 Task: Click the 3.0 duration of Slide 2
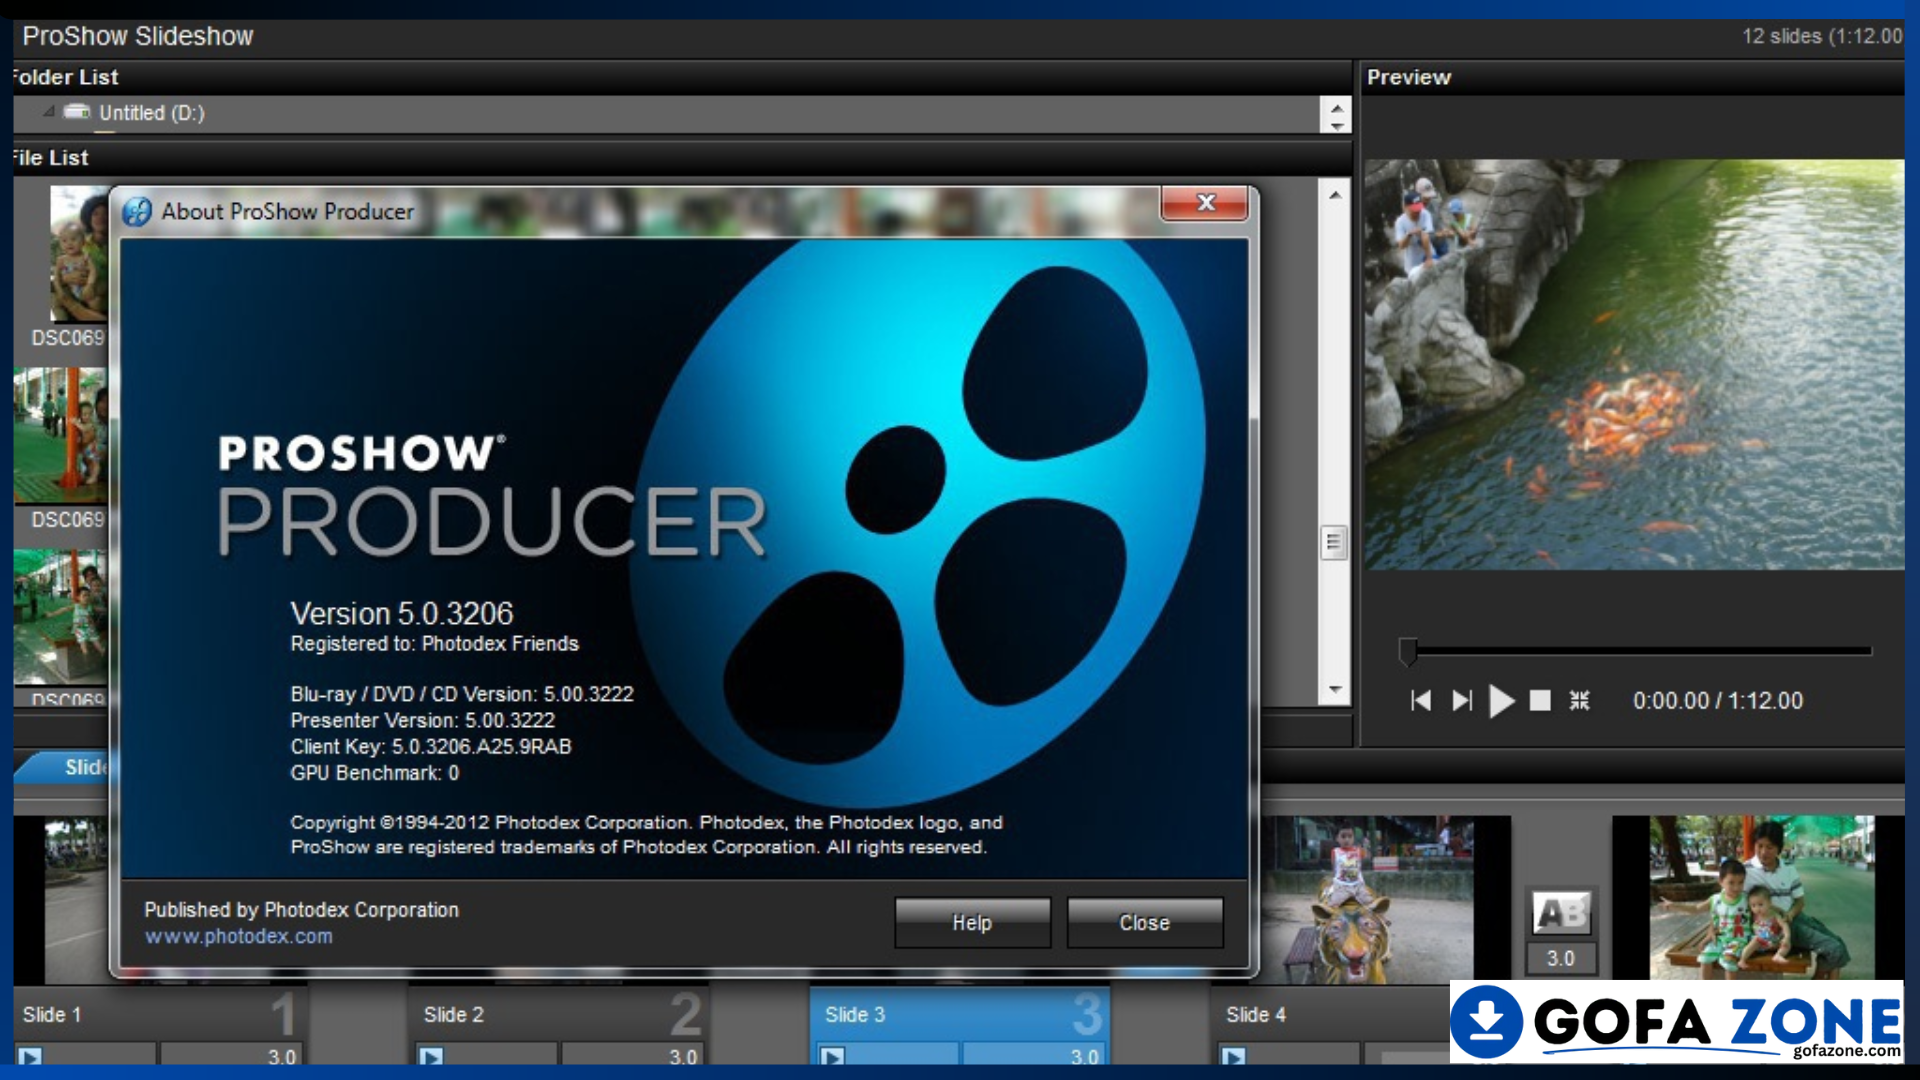(x=683, y=1056)
